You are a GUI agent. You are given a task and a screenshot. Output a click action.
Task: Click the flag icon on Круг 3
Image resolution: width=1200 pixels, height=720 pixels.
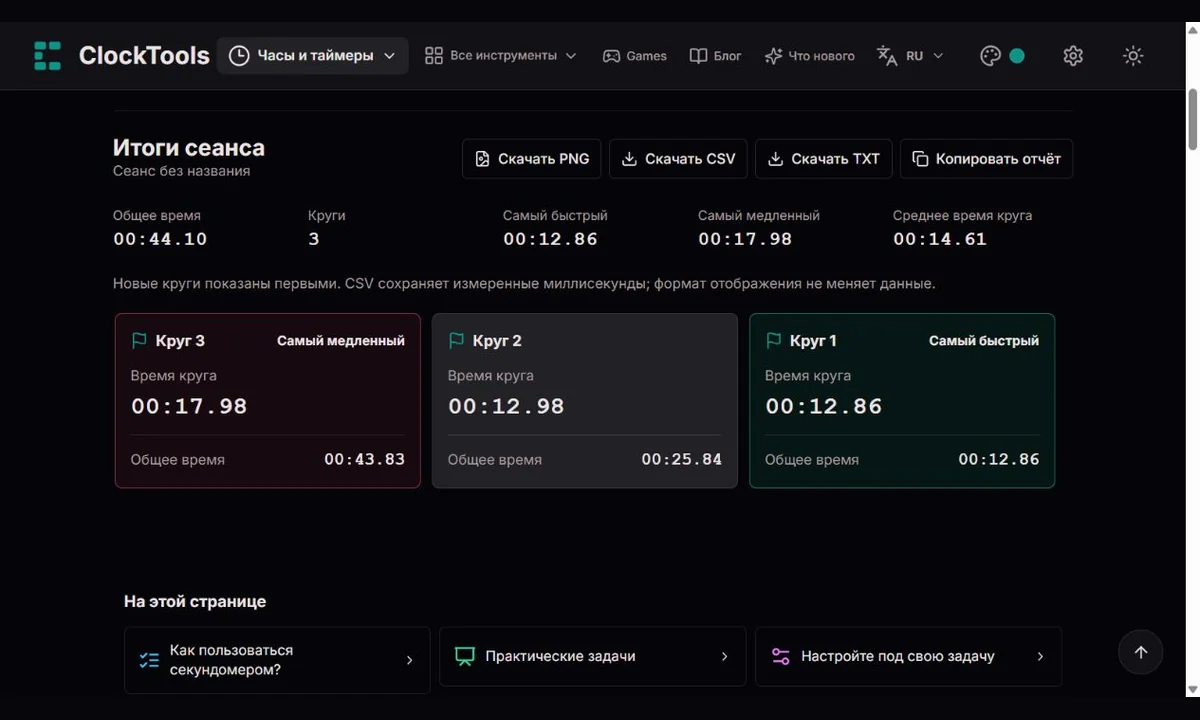point(139,341)
